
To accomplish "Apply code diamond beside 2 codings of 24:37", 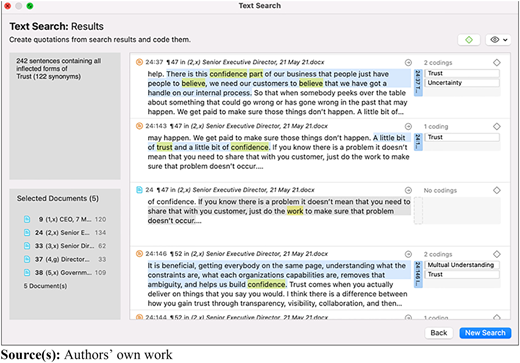I will (497, 62).
